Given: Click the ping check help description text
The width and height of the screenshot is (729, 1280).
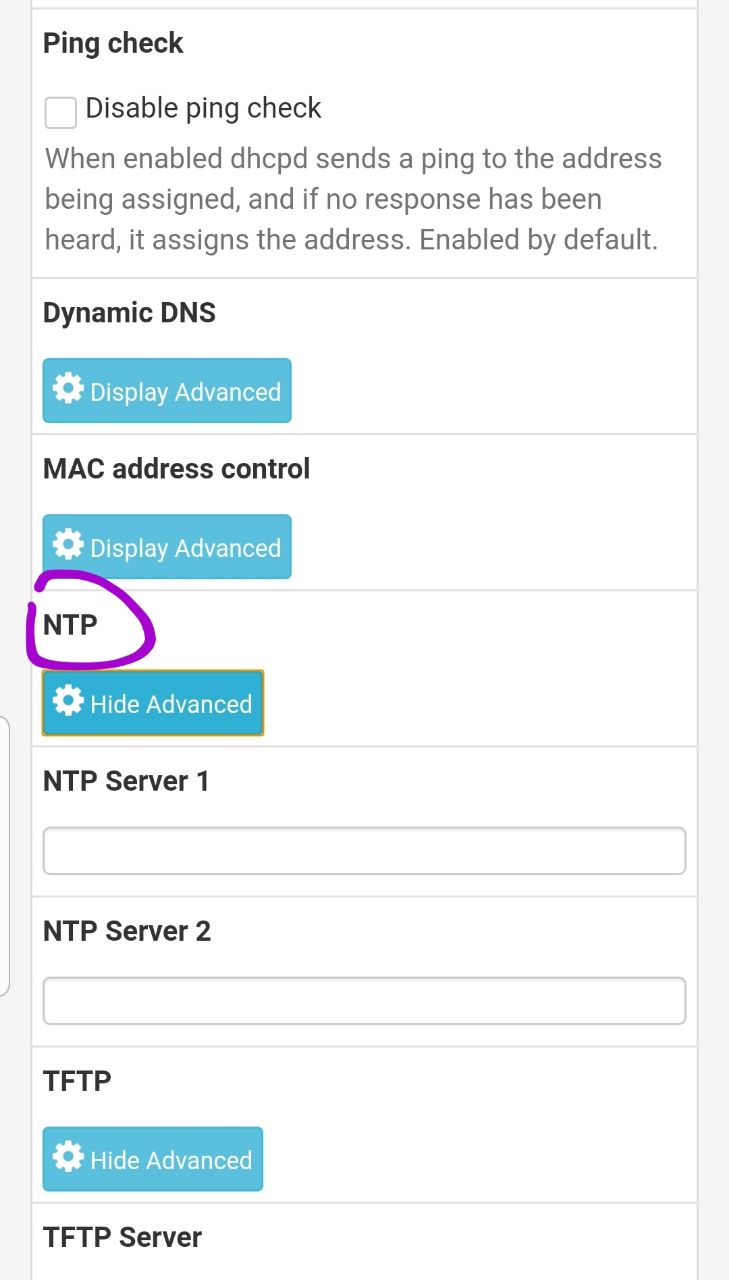Looking at the screenshot, I should (353, 200).
